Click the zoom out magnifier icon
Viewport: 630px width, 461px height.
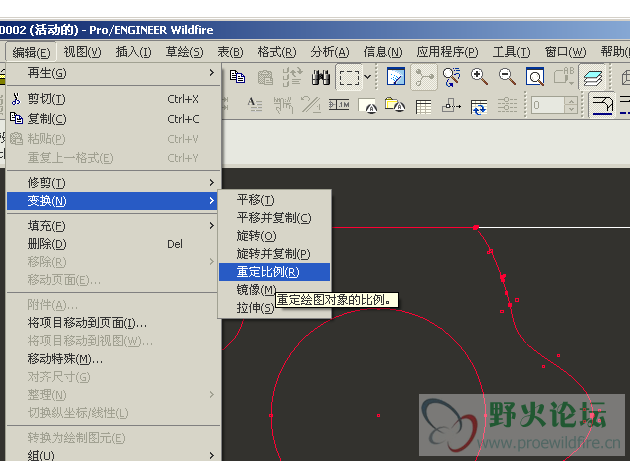point(507,76)
